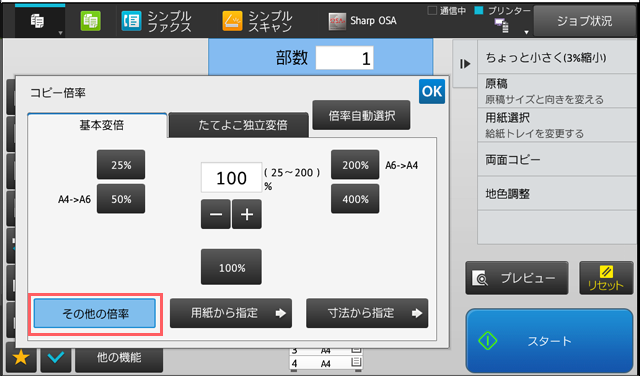
Task: Confirm the copy ratio with OK
Action: pyautogui.click(x=432, y=91)
